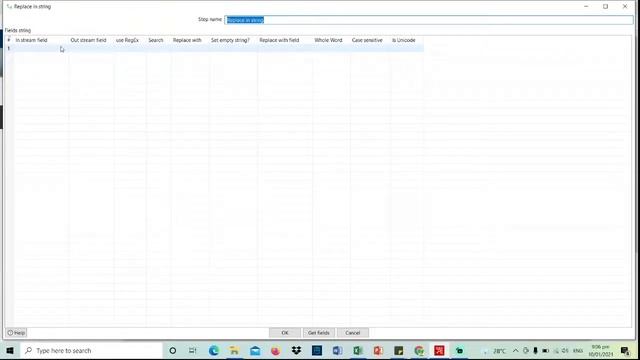Open Help for this step
This screenshot has height=360, width=640.
tap(16, 333)
